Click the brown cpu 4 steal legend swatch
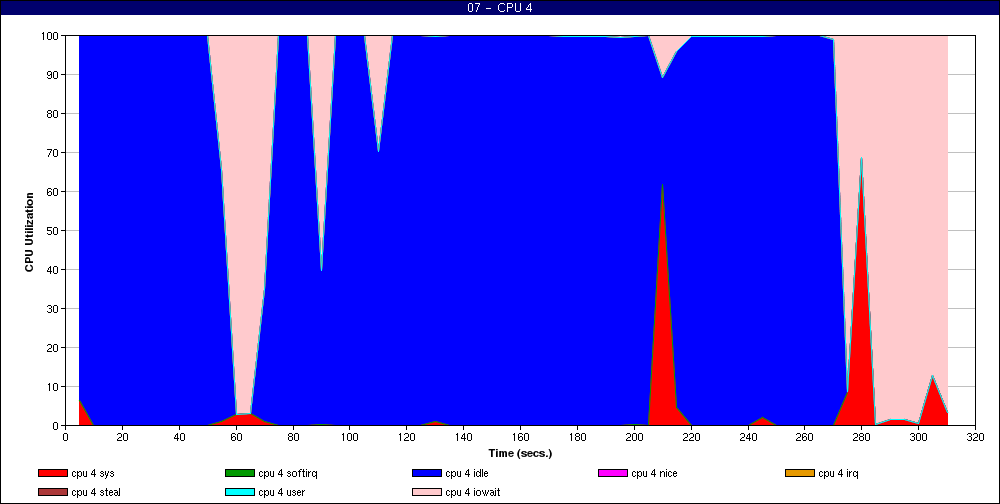1000x504 pixels. [52, 493]
